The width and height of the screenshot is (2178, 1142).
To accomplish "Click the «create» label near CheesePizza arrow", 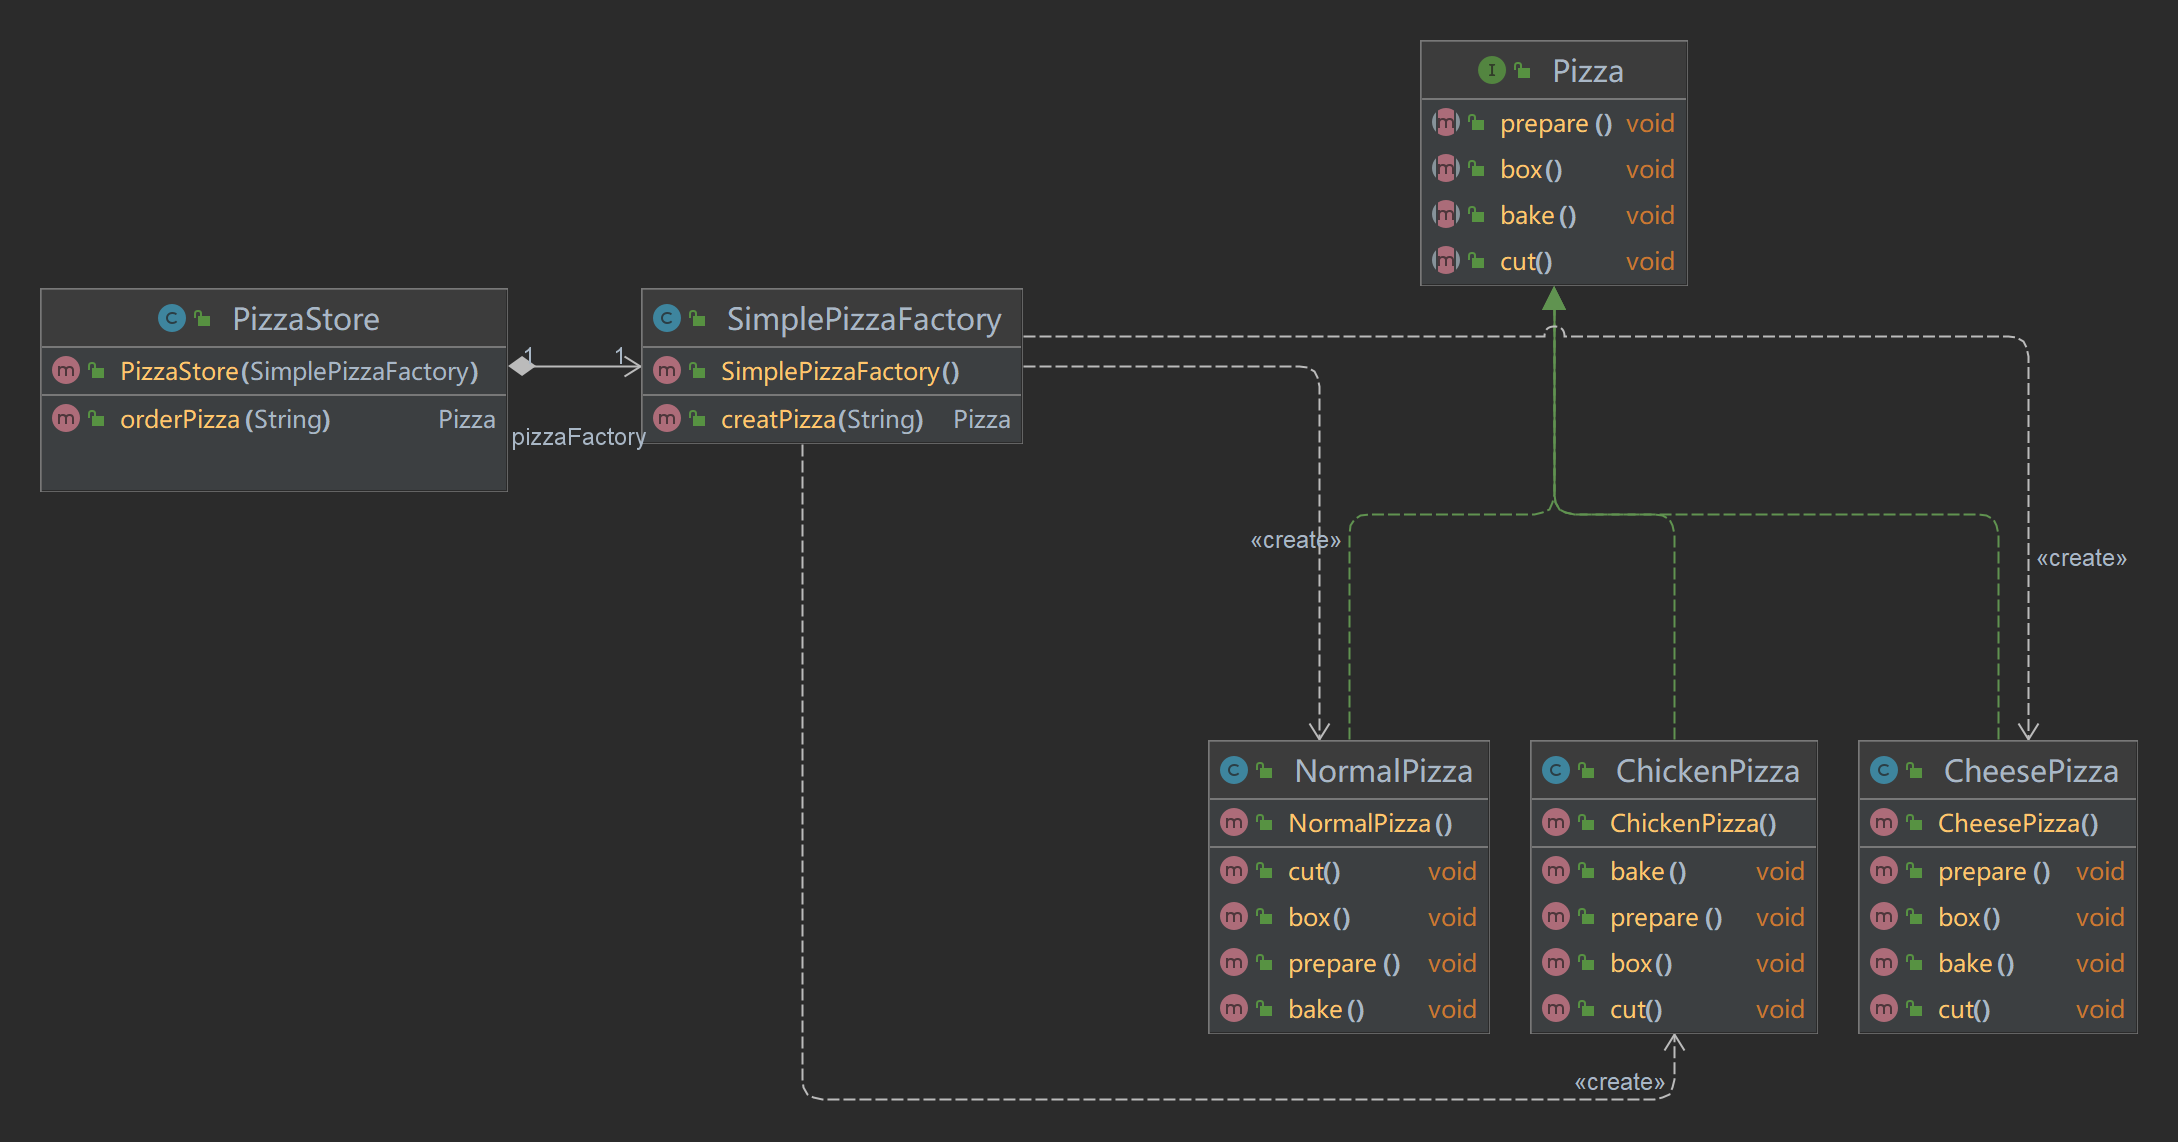I will tap(2081, 558).
